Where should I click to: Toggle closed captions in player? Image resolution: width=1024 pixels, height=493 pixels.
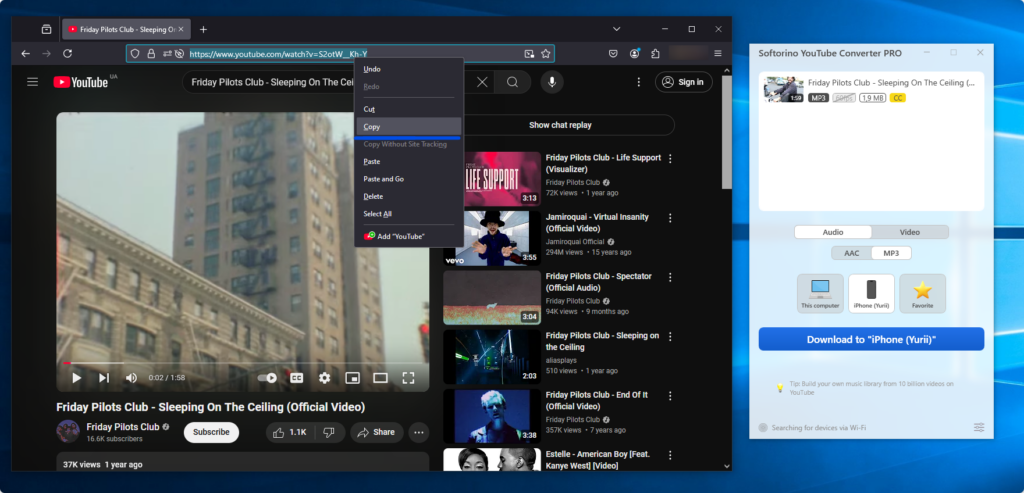[296, 377]
